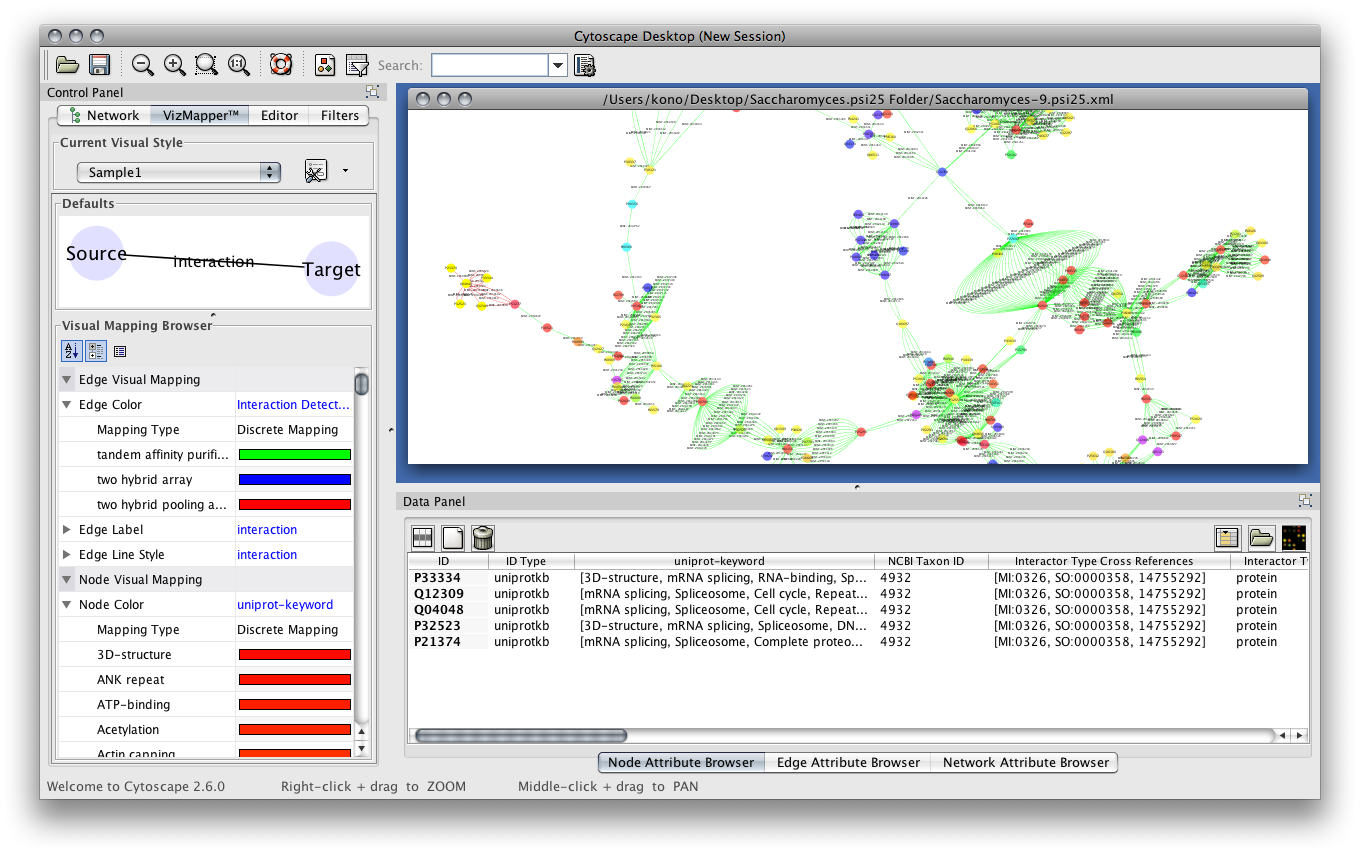Screen dimensions: 1360x854
Task: Click the uniprot-keyword column header
Action: (719, 561)
